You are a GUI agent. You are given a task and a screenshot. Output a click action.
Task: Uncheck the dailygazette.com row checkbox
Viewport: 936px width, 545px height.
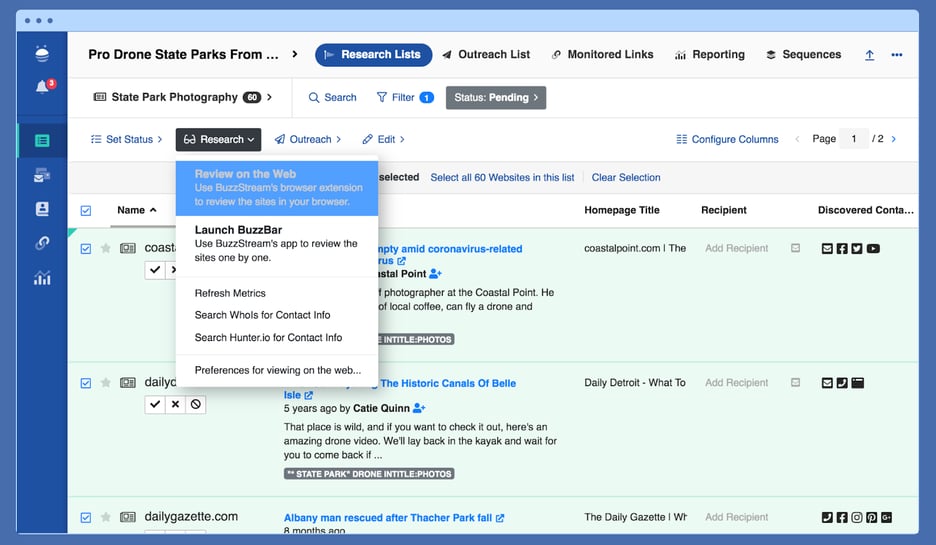coord(85,517)
